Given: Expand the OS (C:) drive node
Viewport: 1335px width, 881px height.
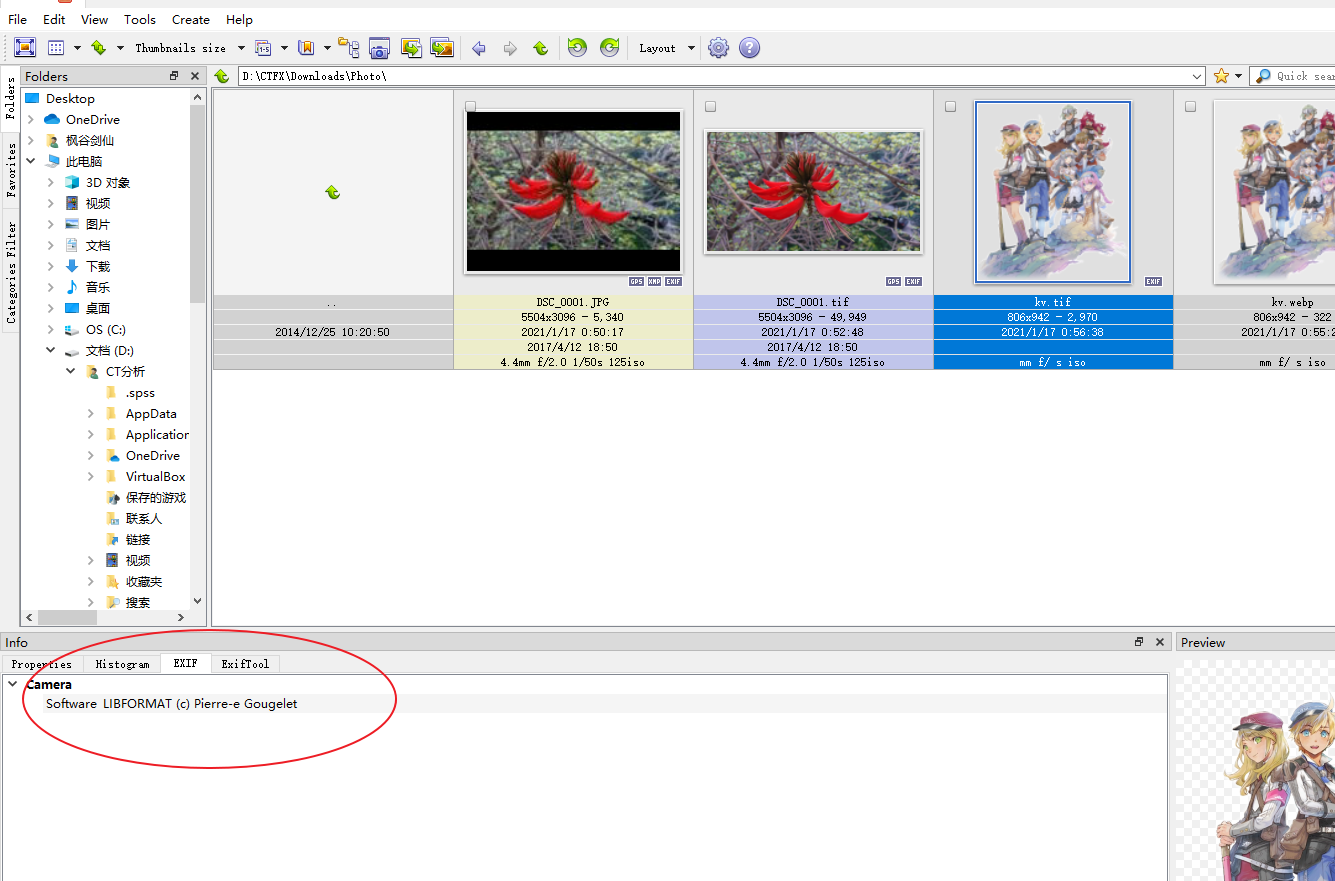Looking at the screenshot, I should click(51, 330).
